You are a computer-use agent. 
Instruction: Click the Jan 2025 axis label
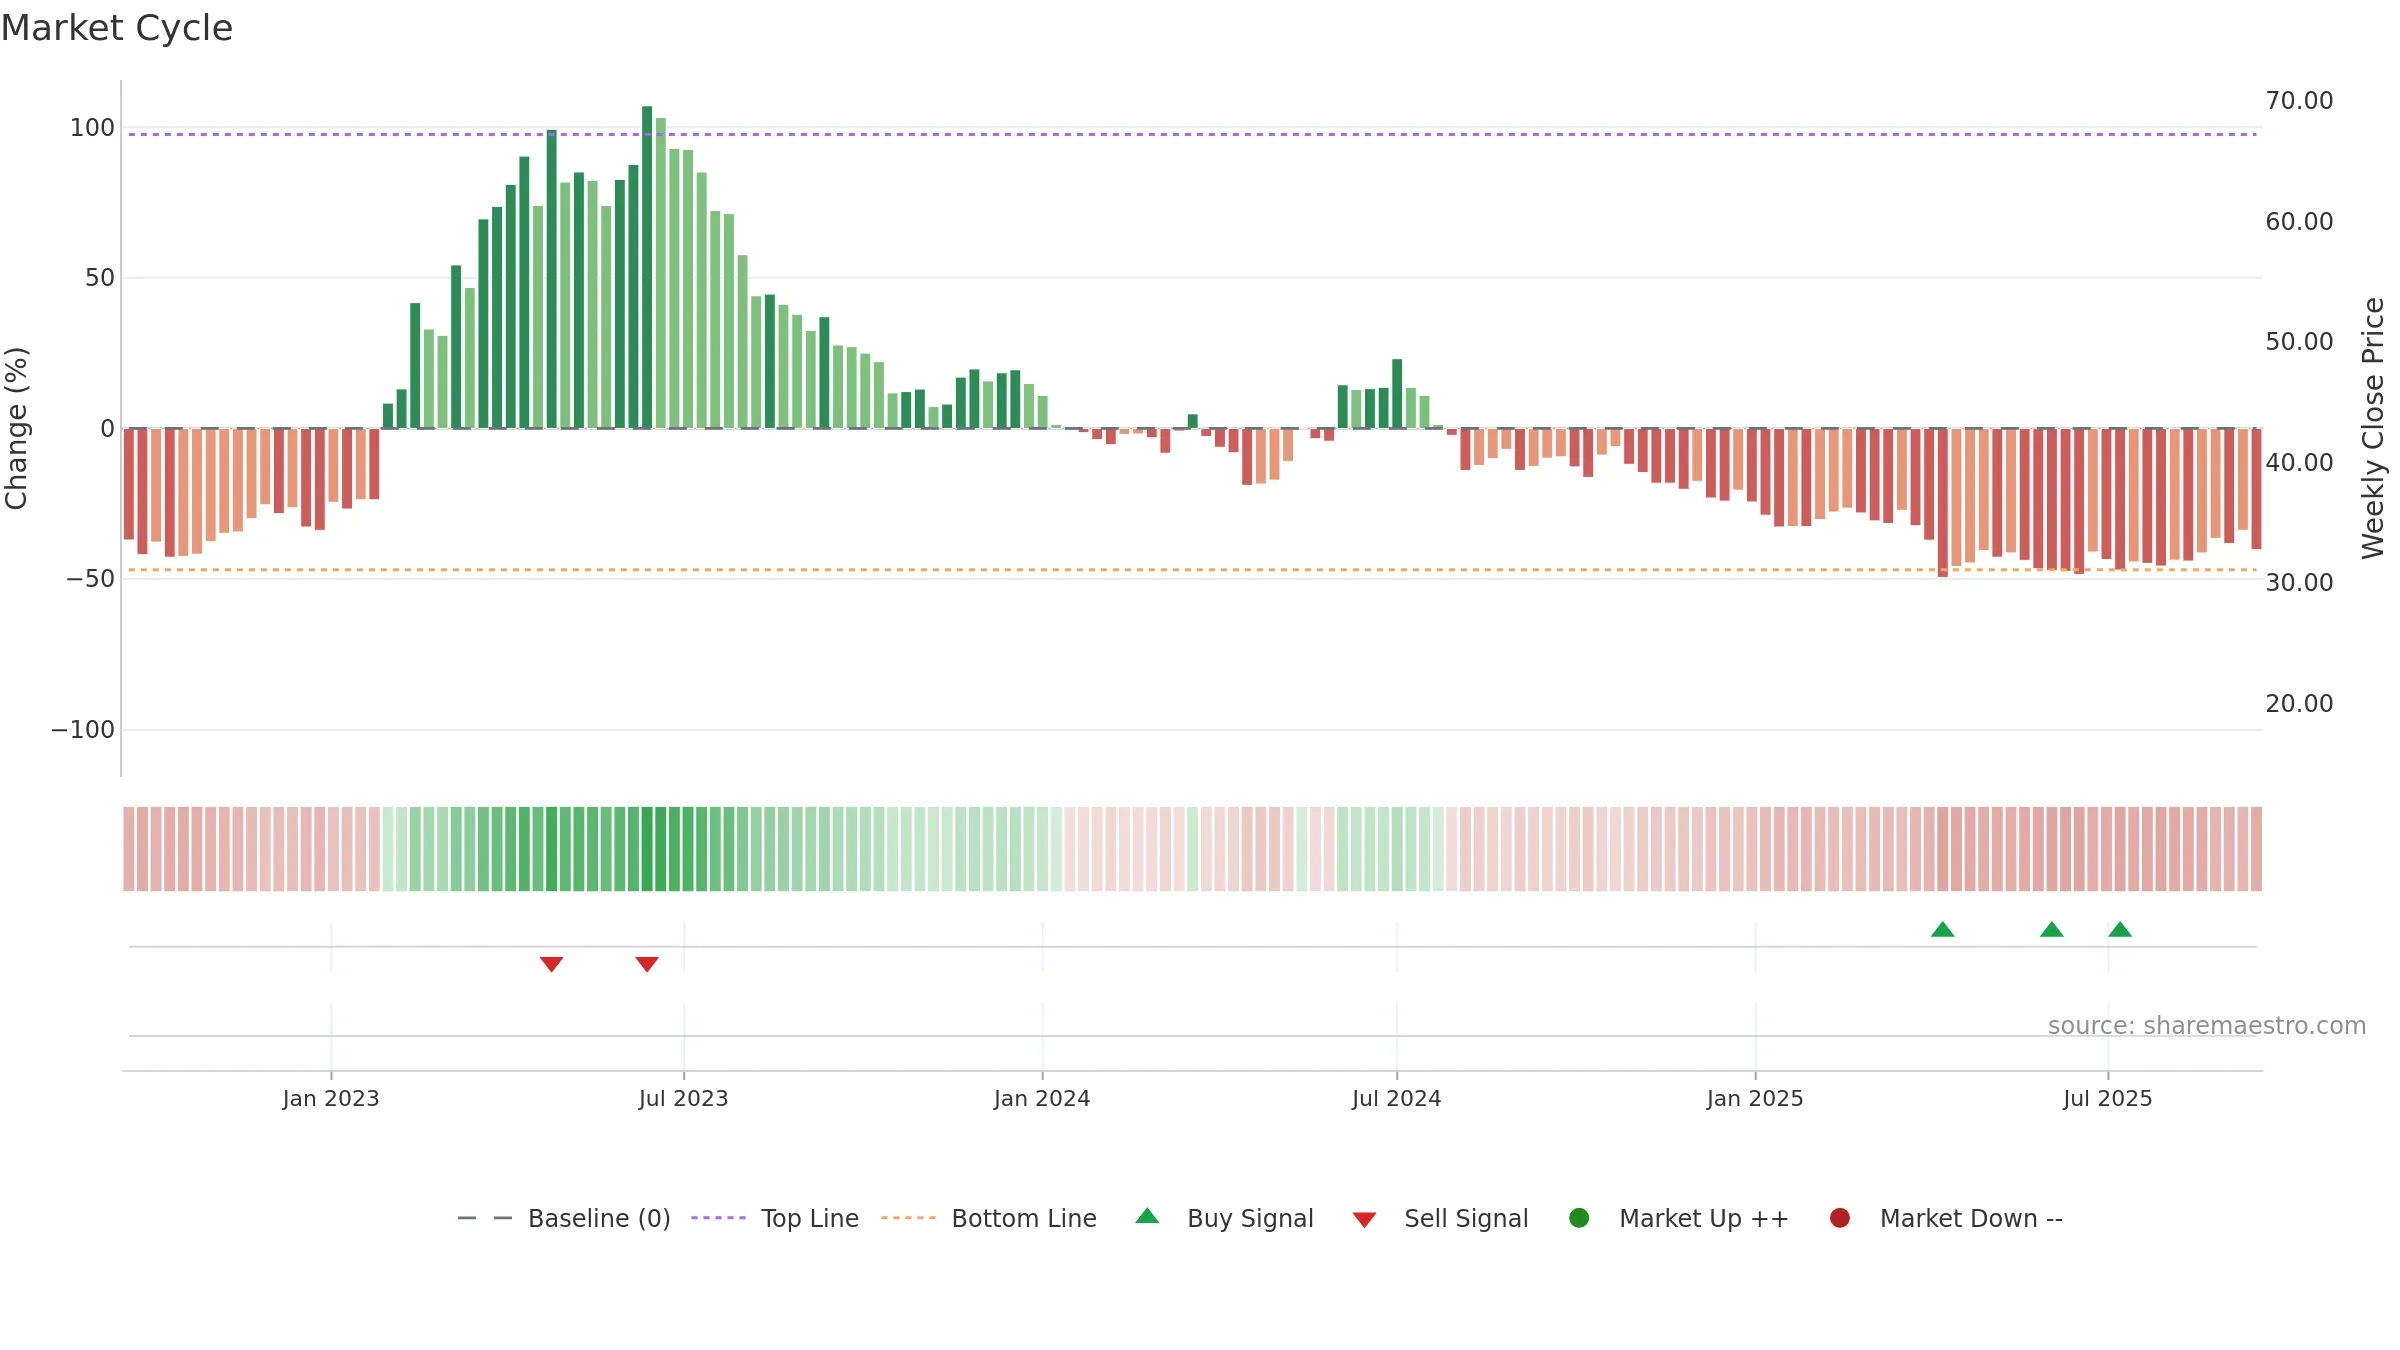pos(1755,1099)
